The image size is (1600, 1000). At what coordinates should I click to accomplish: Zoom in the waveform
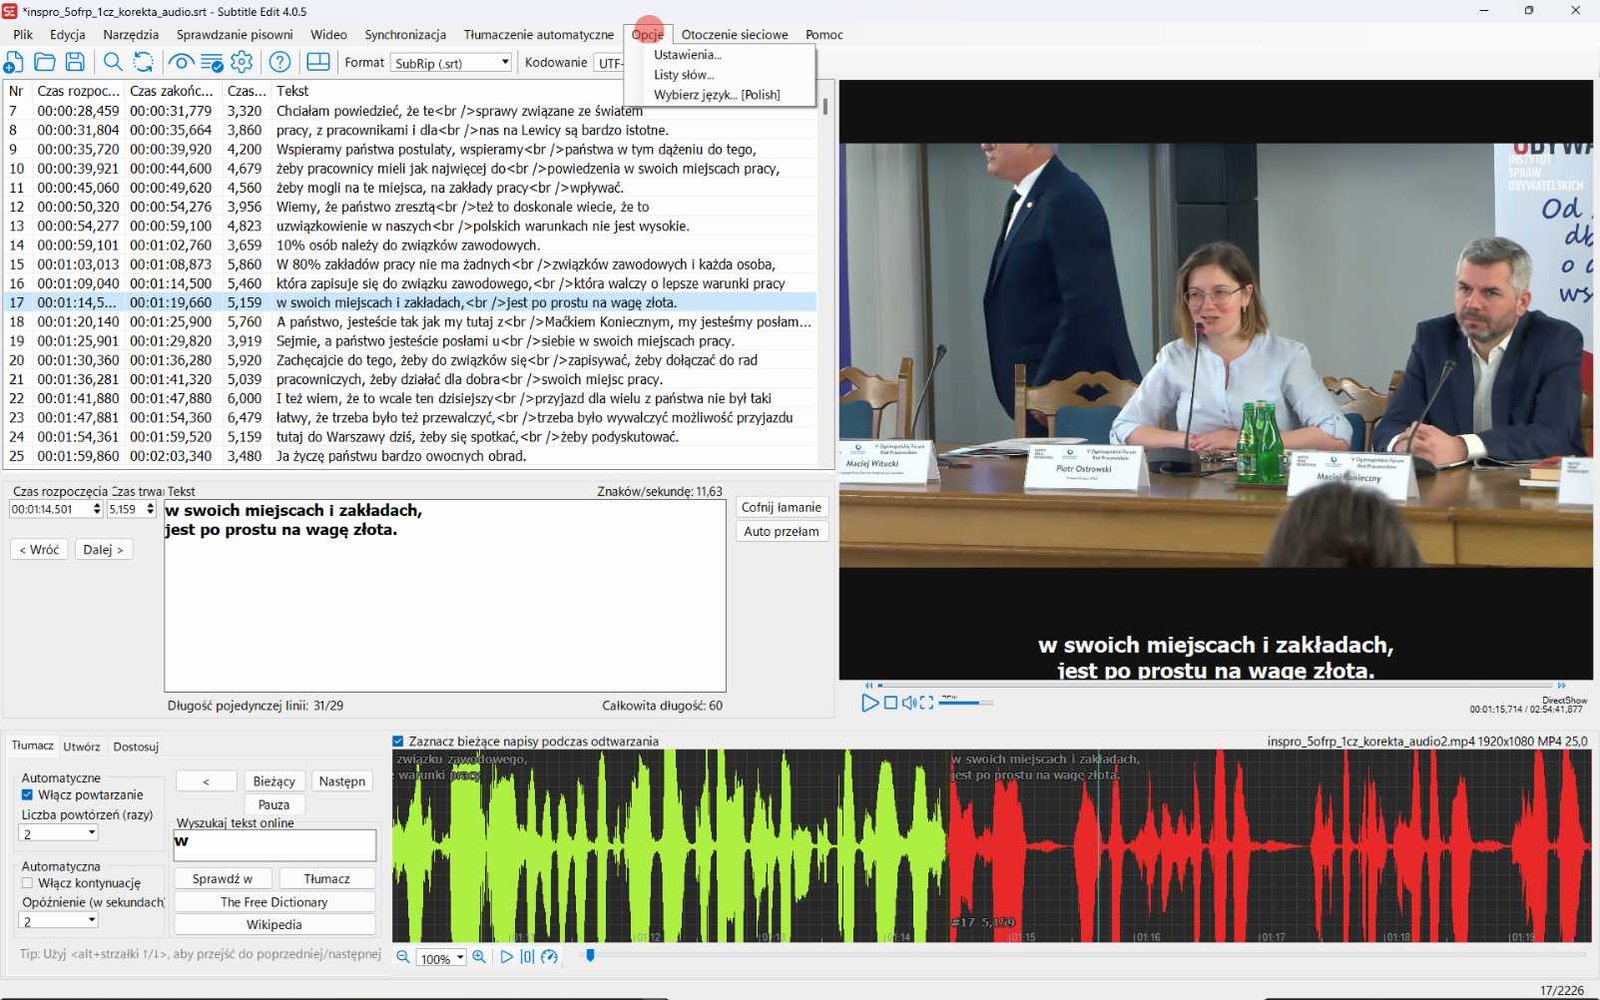coord(479,957)
